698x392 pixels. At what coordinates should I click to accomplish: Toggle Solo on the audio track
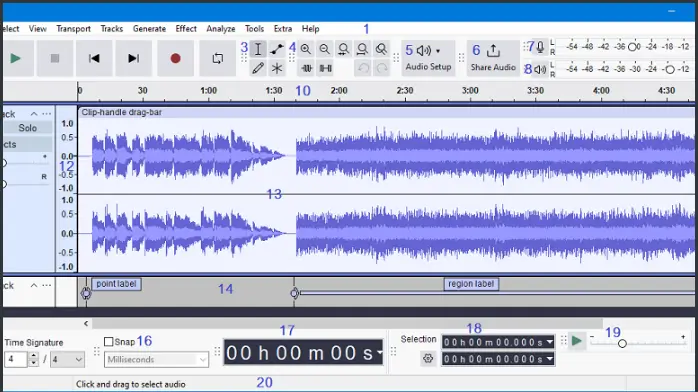coord(28,128)
